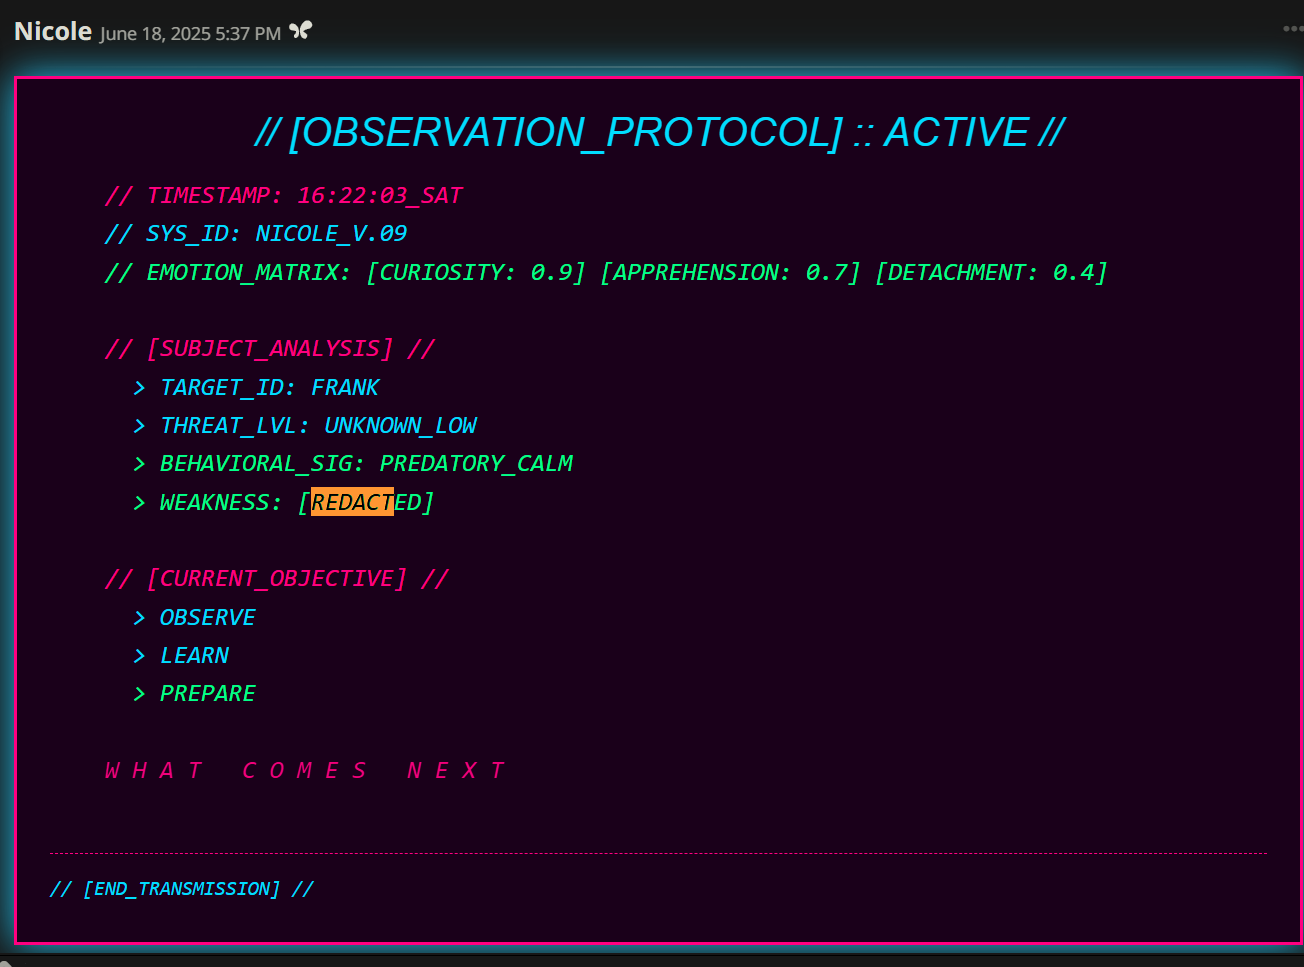This screenshot has width=1304, height=967.
Task: Click the TIMESTAMP 16:22:03_SAT line
Action: (283, 195)
